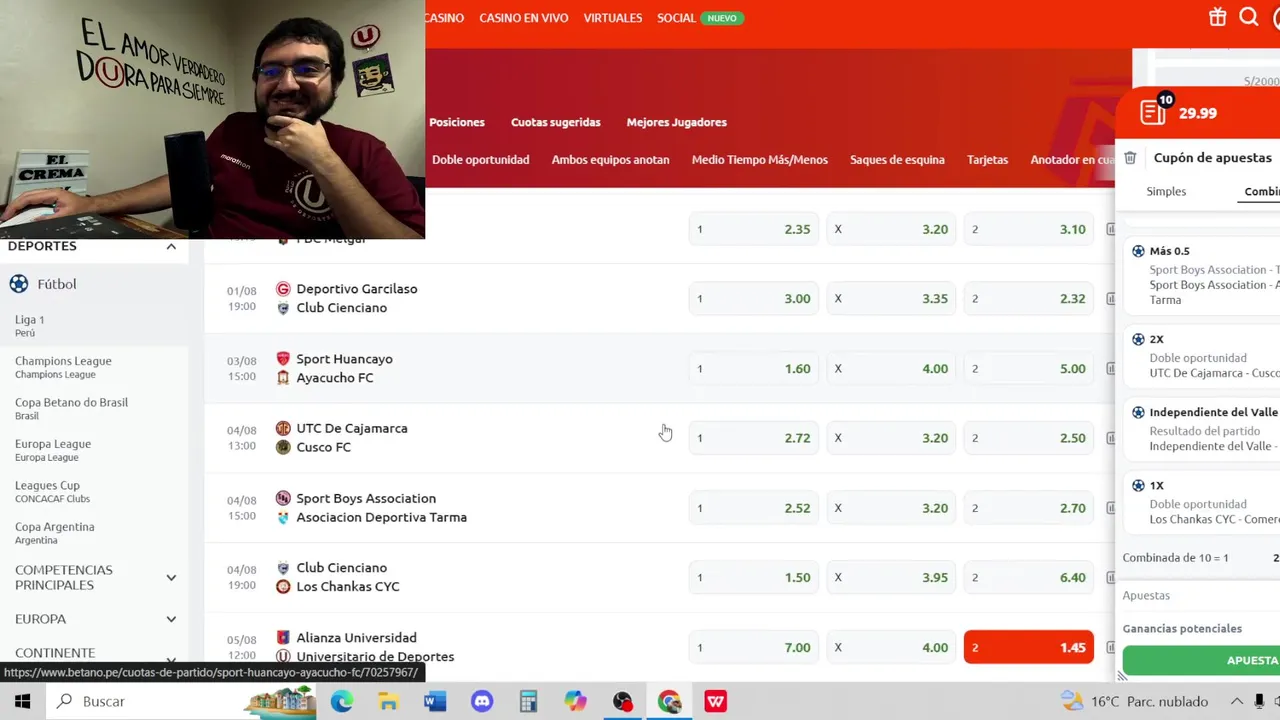Pick Alianza Universidad win at 7.00
Image resolution: width=1280 pixels, height=720 pixels.
754,647
